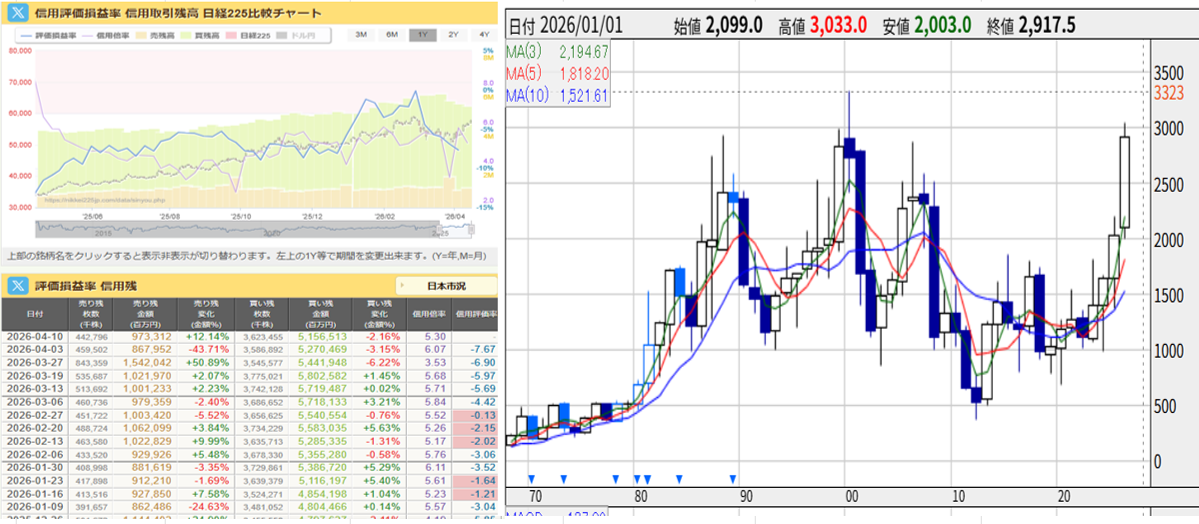
Task: Select the active 1Y range button
Action: click(423, 35)
